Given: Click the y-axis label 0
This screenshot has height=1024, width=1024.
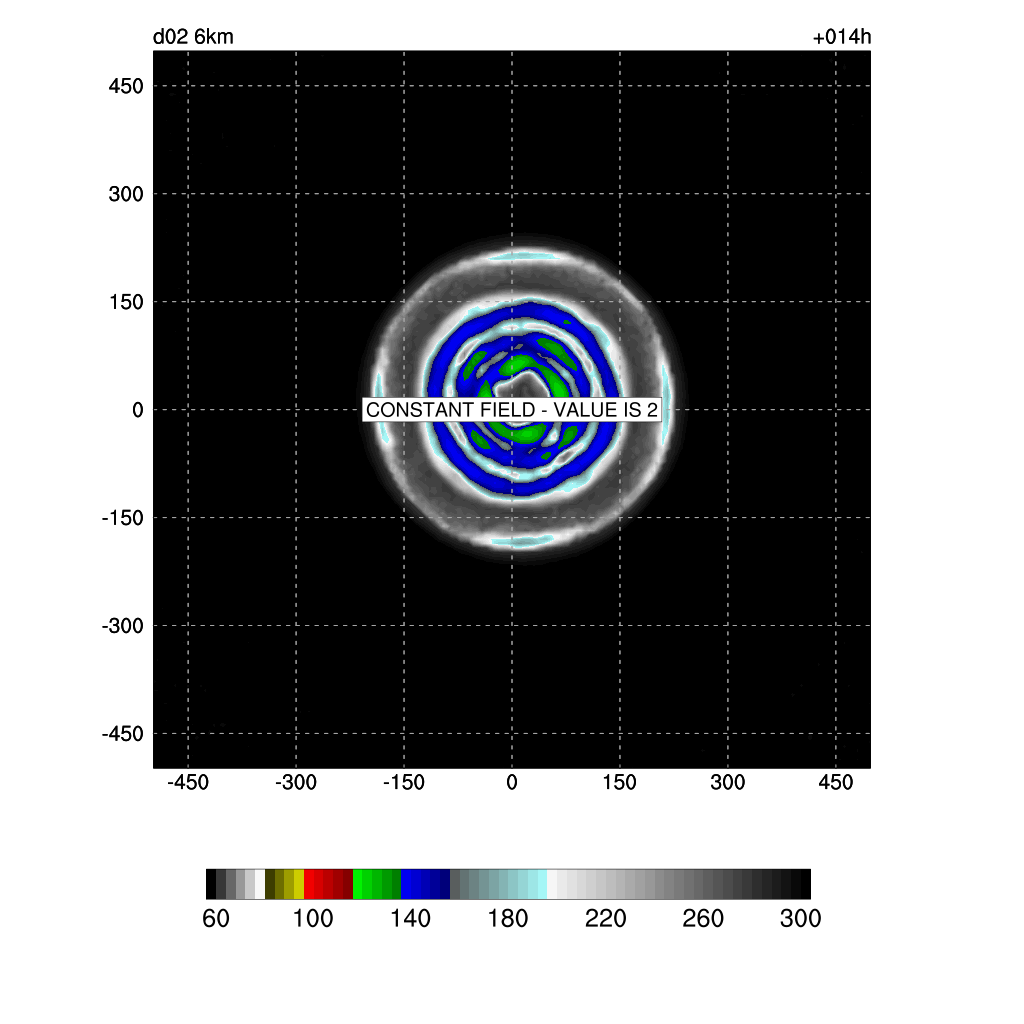Looking at the screenshot, I should coord(137,409).
